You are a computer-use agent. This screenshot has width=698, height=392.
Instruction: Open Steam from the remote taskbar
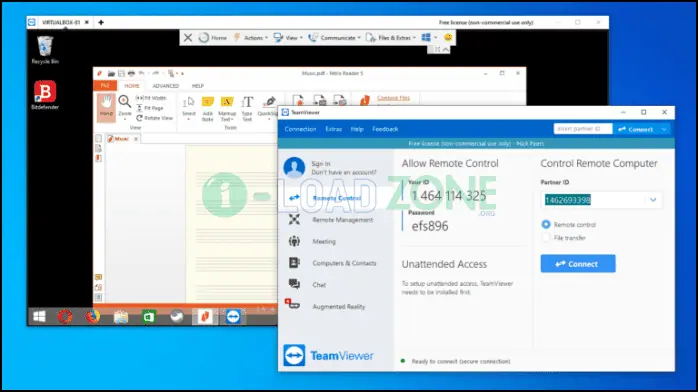point(177,316)
